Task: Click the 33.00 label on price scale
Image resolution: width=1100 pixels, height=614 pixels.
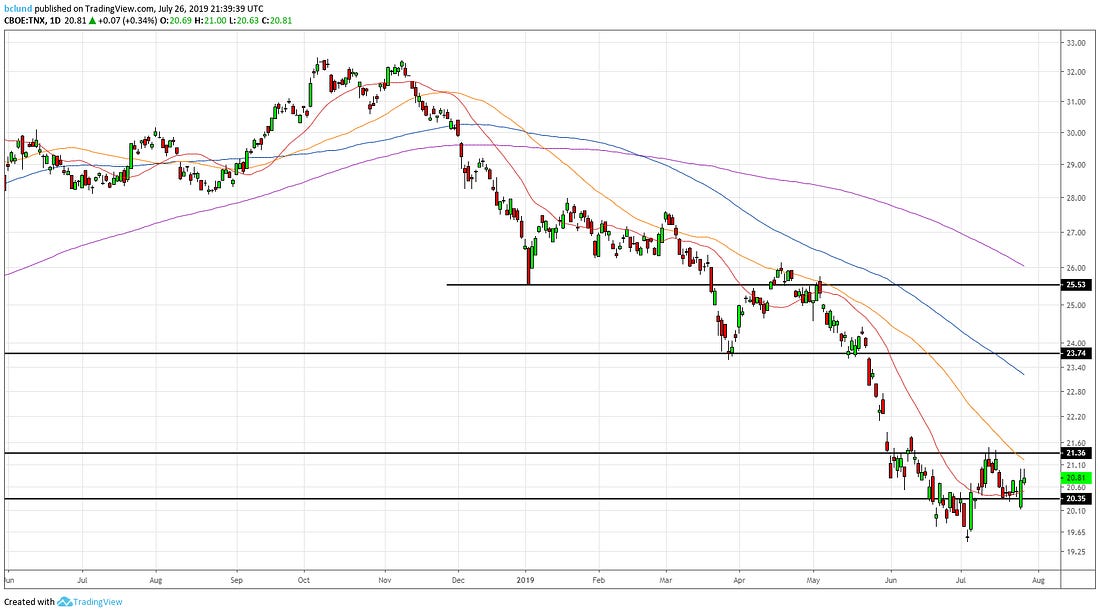Action: pos(1075,43)
